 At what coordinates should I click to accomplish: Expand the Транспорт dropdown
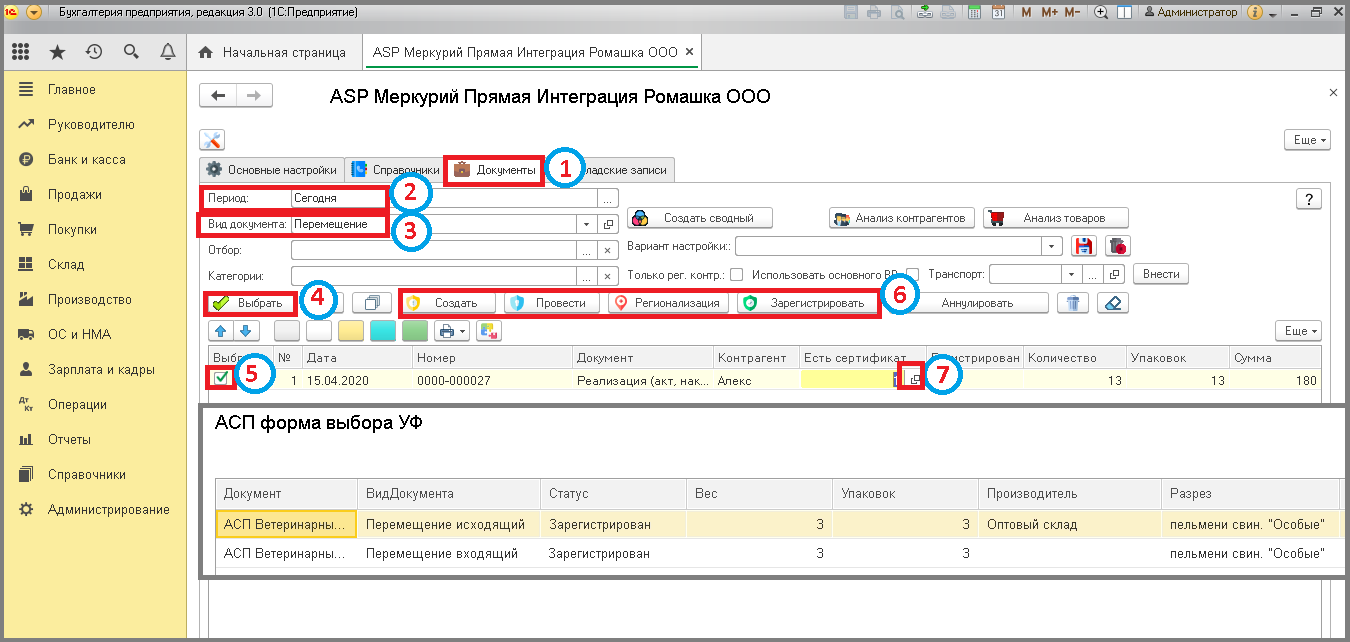(x=1071, y=274)
